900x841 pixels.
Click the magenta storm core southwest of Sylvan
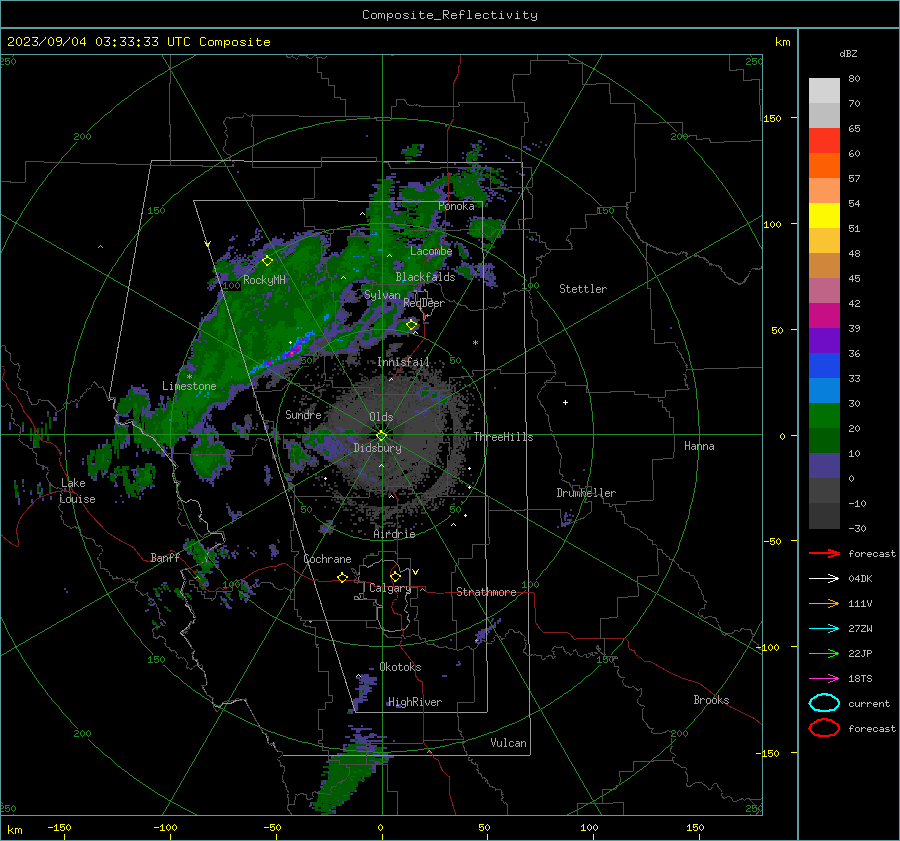(x=293, y=348)
